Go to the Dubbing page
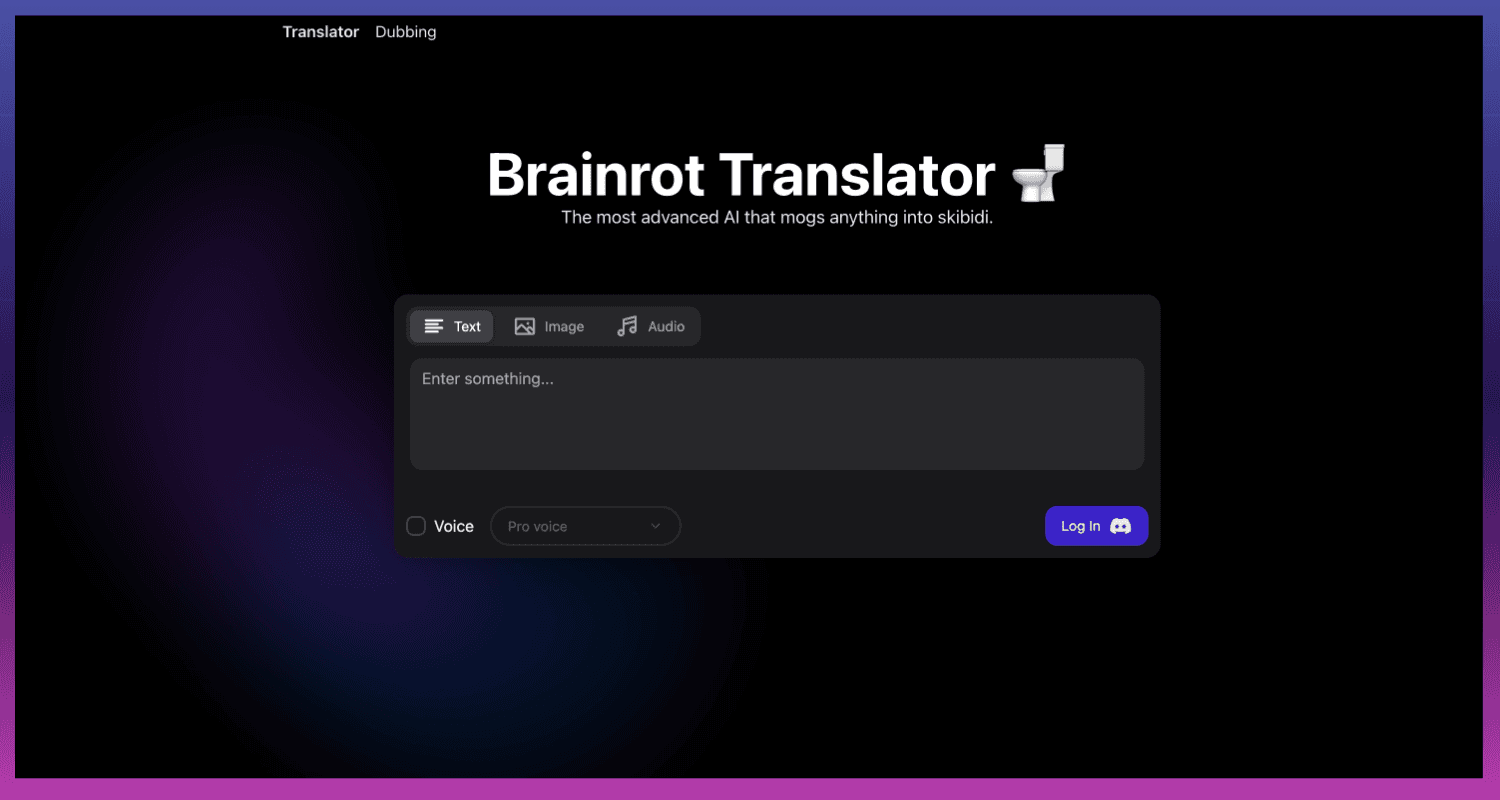Viewport: 1500px width, 800px height. pos(405,32)
